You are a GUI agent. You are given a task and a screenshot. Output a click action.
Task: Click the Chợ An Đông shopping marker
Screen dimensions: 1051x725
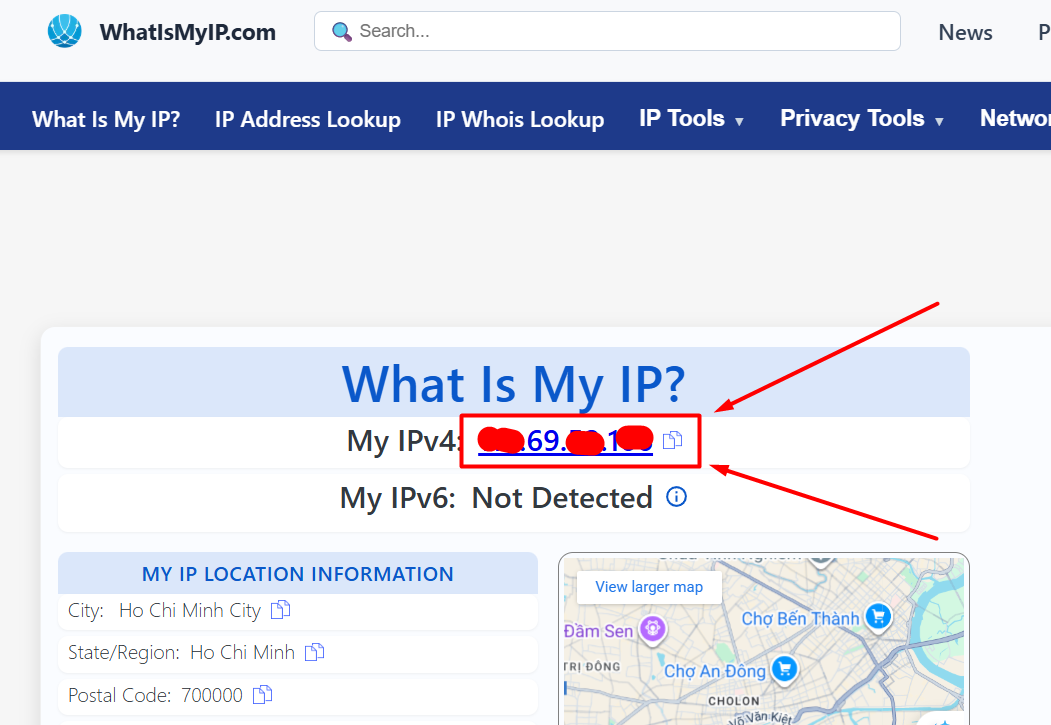click(784, 669)
